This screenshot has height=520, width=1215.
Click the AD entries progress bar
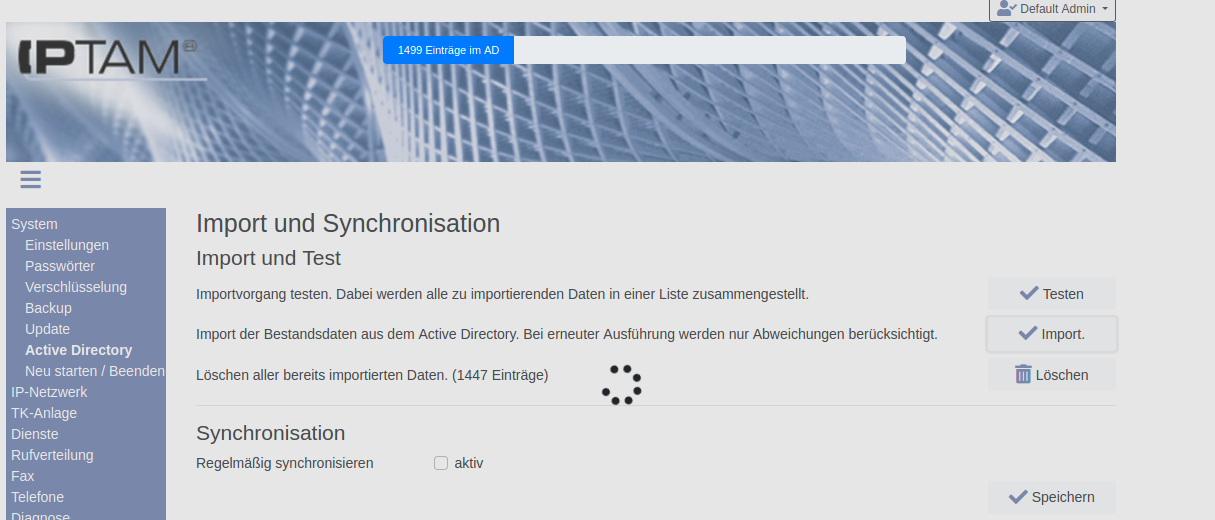[644, 50]
